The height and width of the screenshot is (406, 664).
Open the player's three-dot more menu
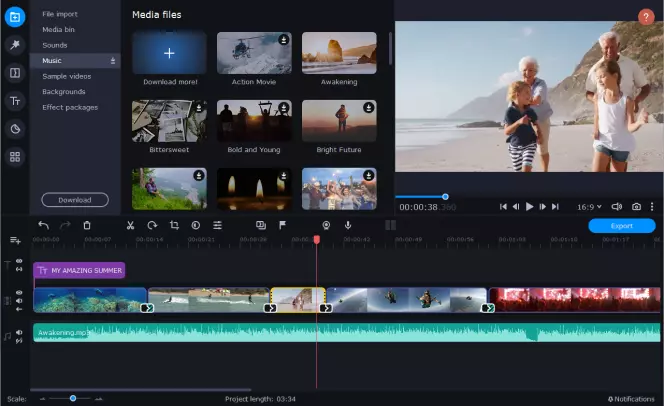(x=652, y=207)
